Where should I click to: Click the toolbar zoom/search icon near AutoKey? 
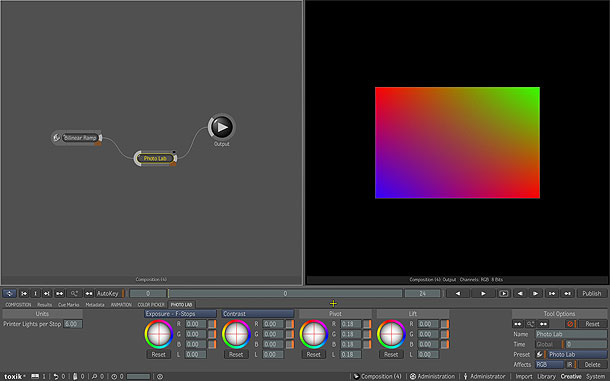pos(74,293)
